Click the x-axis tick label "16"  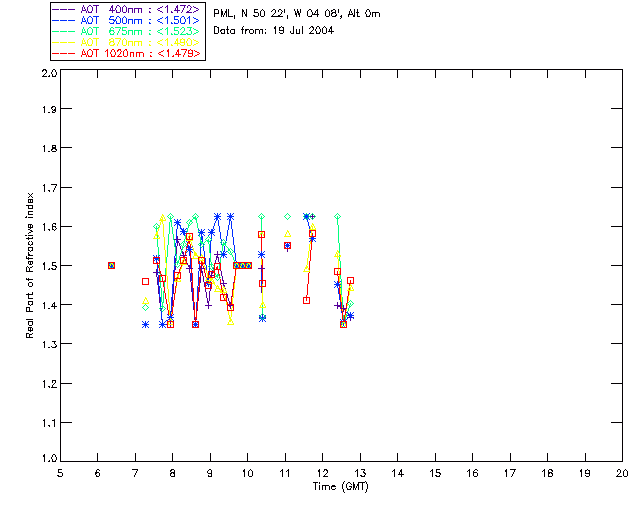tap(472, 473)
